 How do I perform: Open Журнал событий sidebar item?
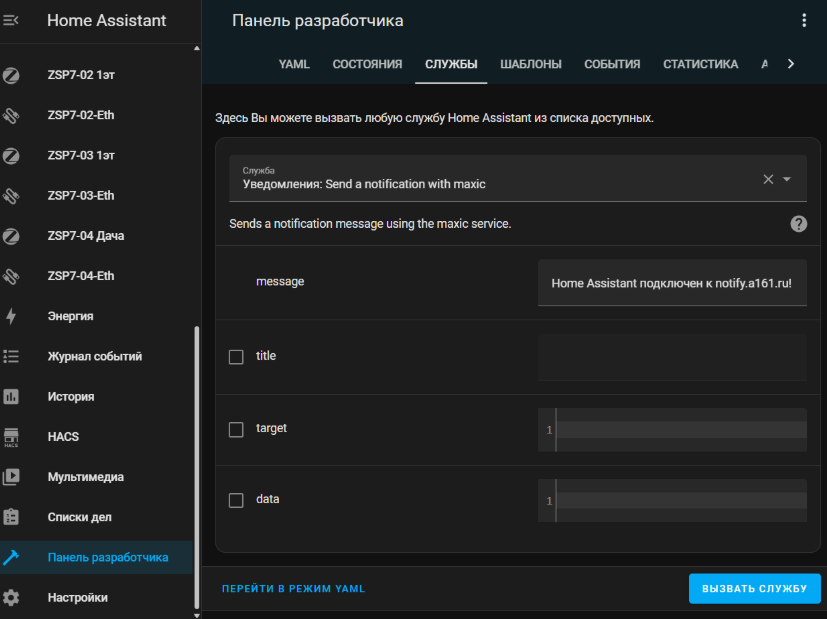pos(98,356)
